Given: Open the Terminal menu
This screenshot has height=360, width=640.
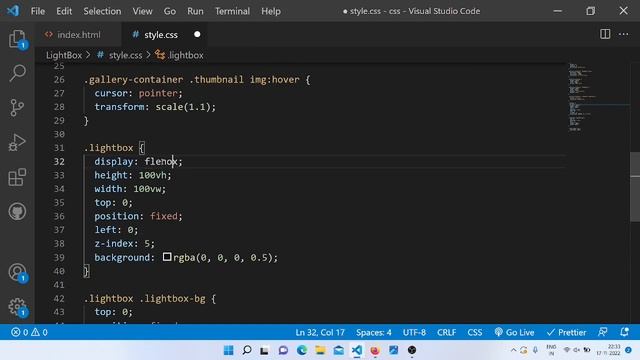Looking at the screenshot, I should click(232, 11).
